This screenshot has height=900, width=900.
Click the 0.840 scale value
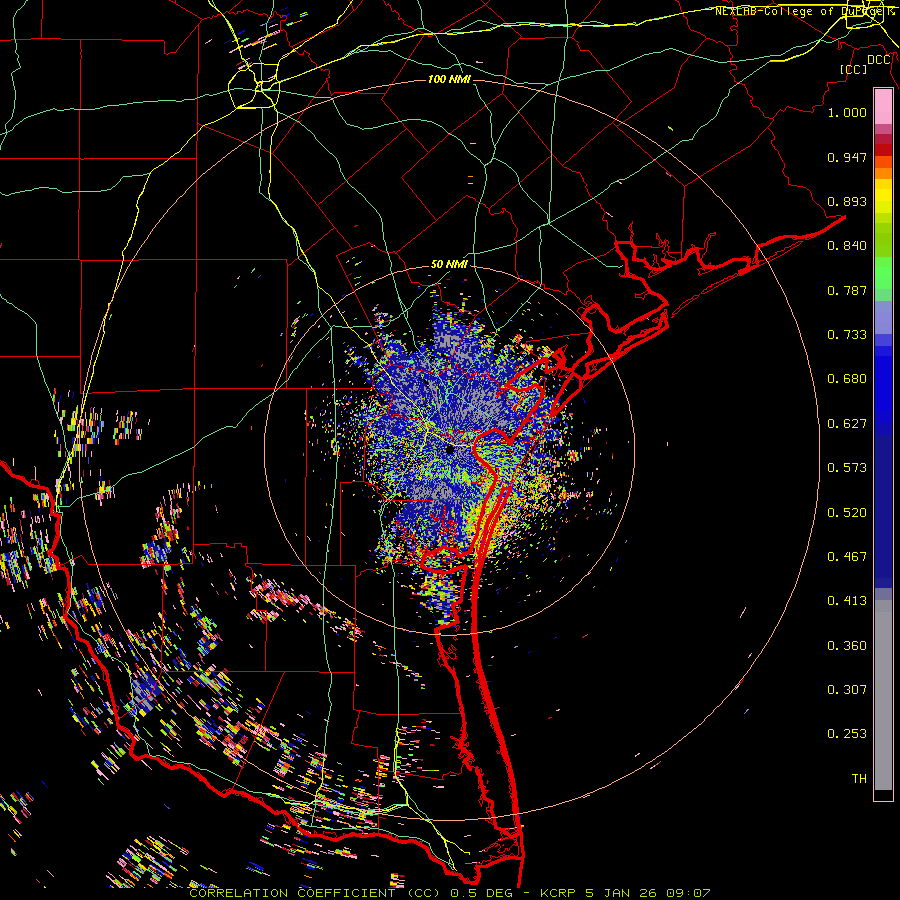tap(847, 246)
